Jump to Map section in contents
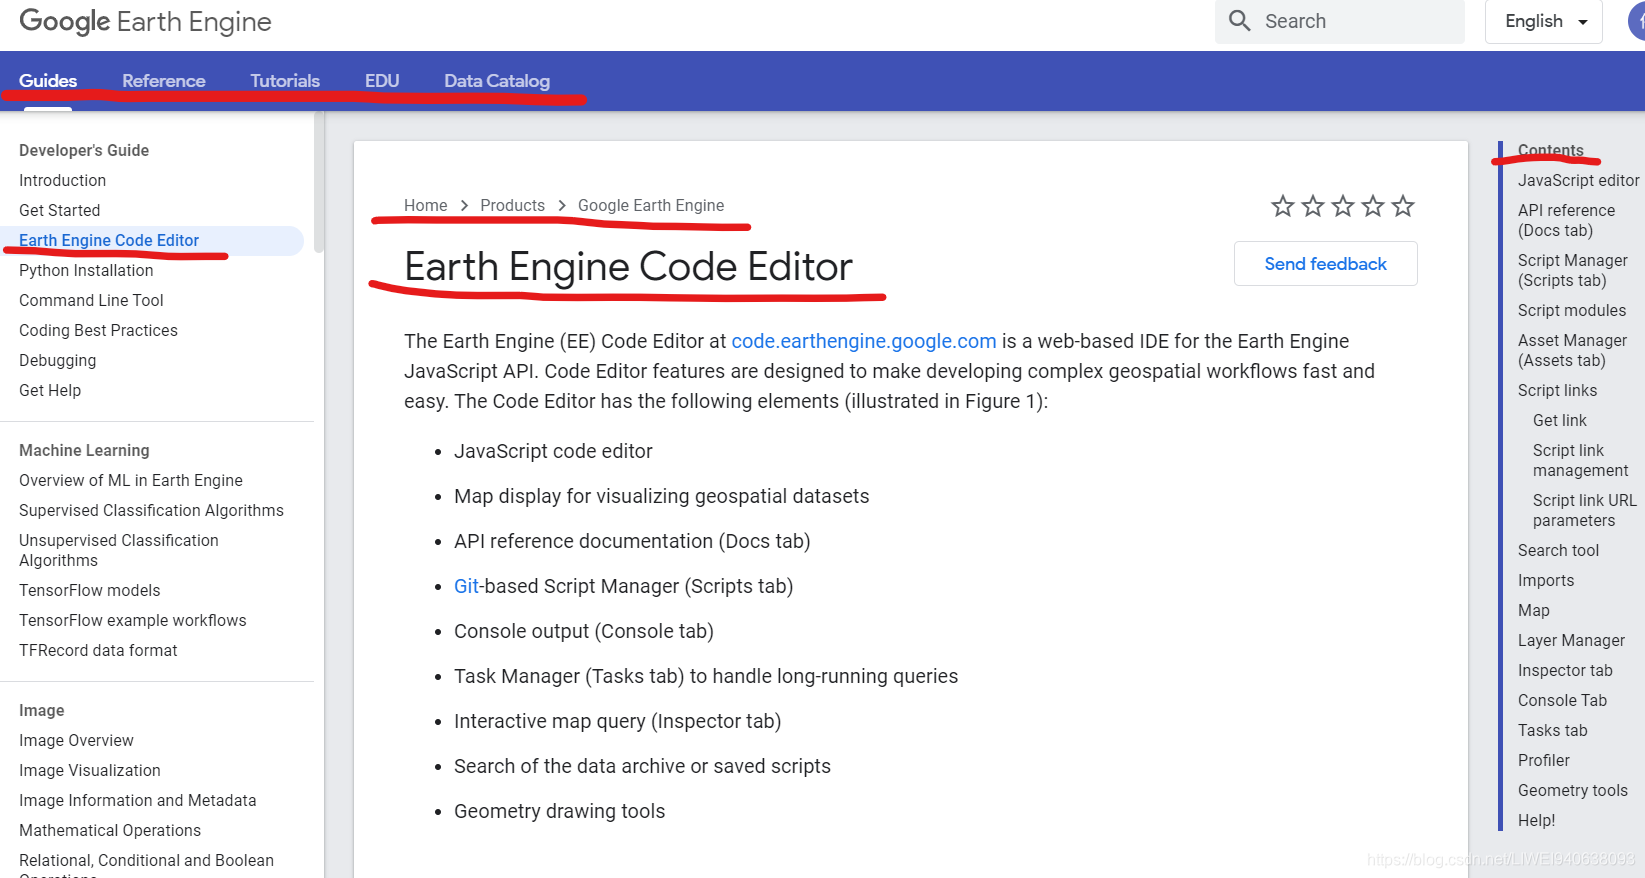1645x878 pixels. tap(1533, 610)
